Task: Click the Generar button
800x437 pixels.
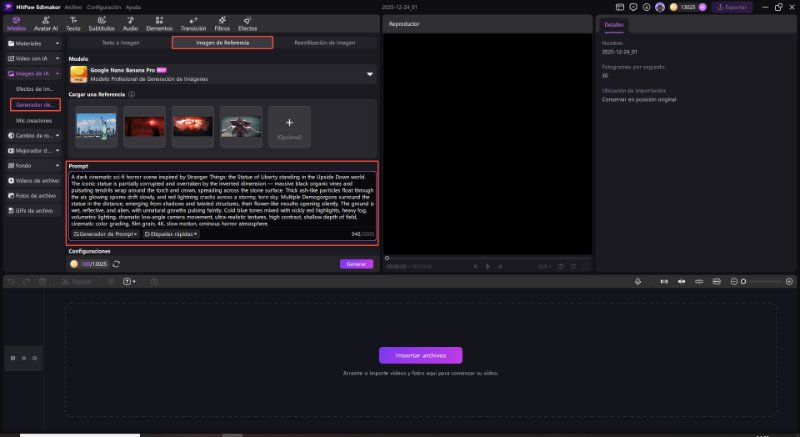Action: tap(357, 264)
